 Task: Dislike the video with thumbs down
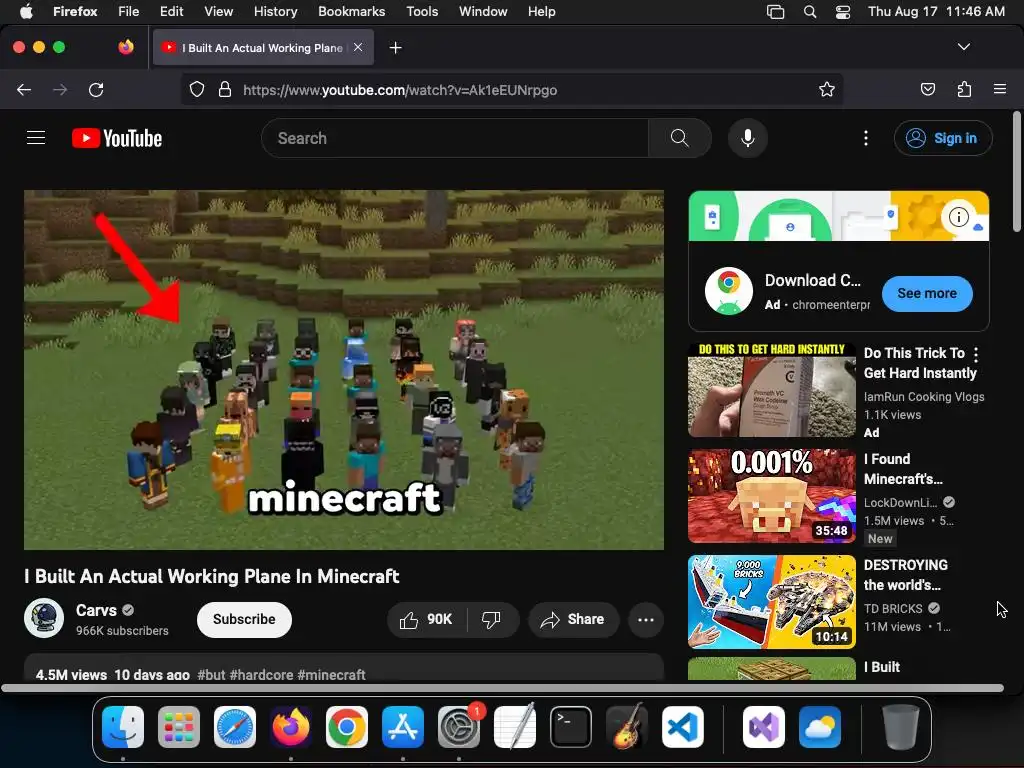click(491, 619)
